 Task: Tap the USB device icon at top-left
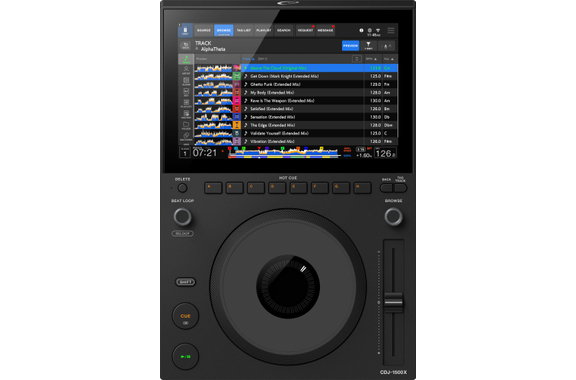click(x=185, y=31)
